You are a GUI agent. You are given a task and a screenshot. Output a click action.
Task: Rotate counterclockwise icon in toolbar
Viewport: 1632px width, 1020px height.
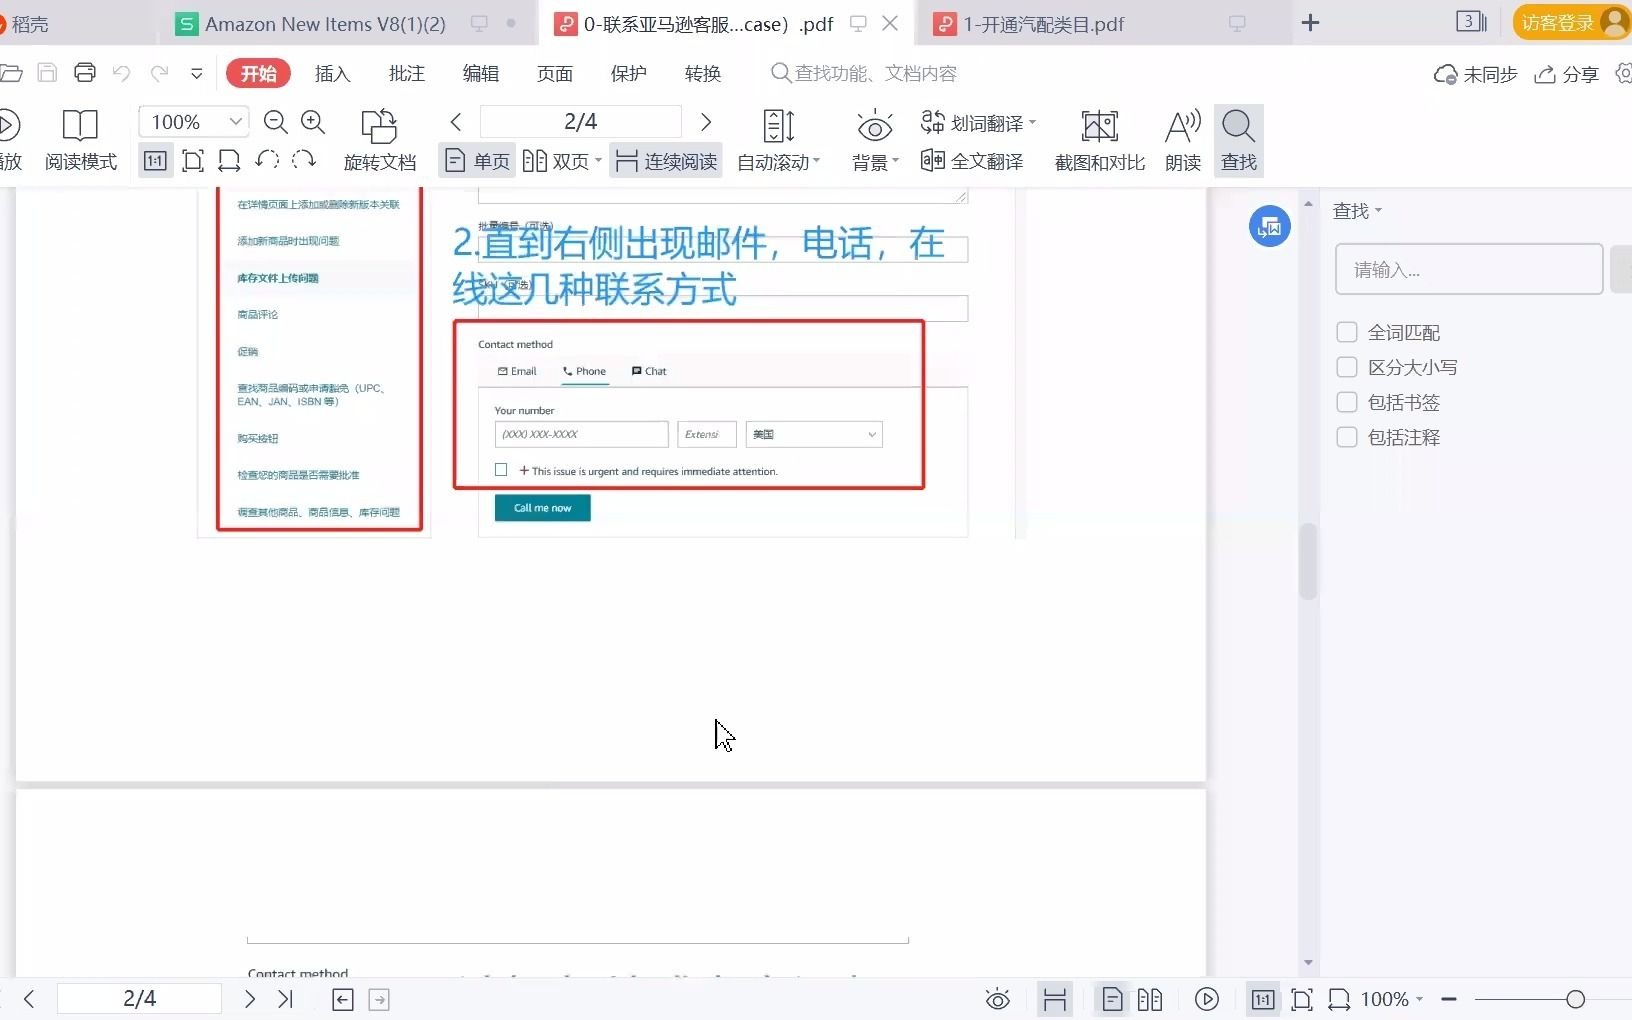point(266,160)
